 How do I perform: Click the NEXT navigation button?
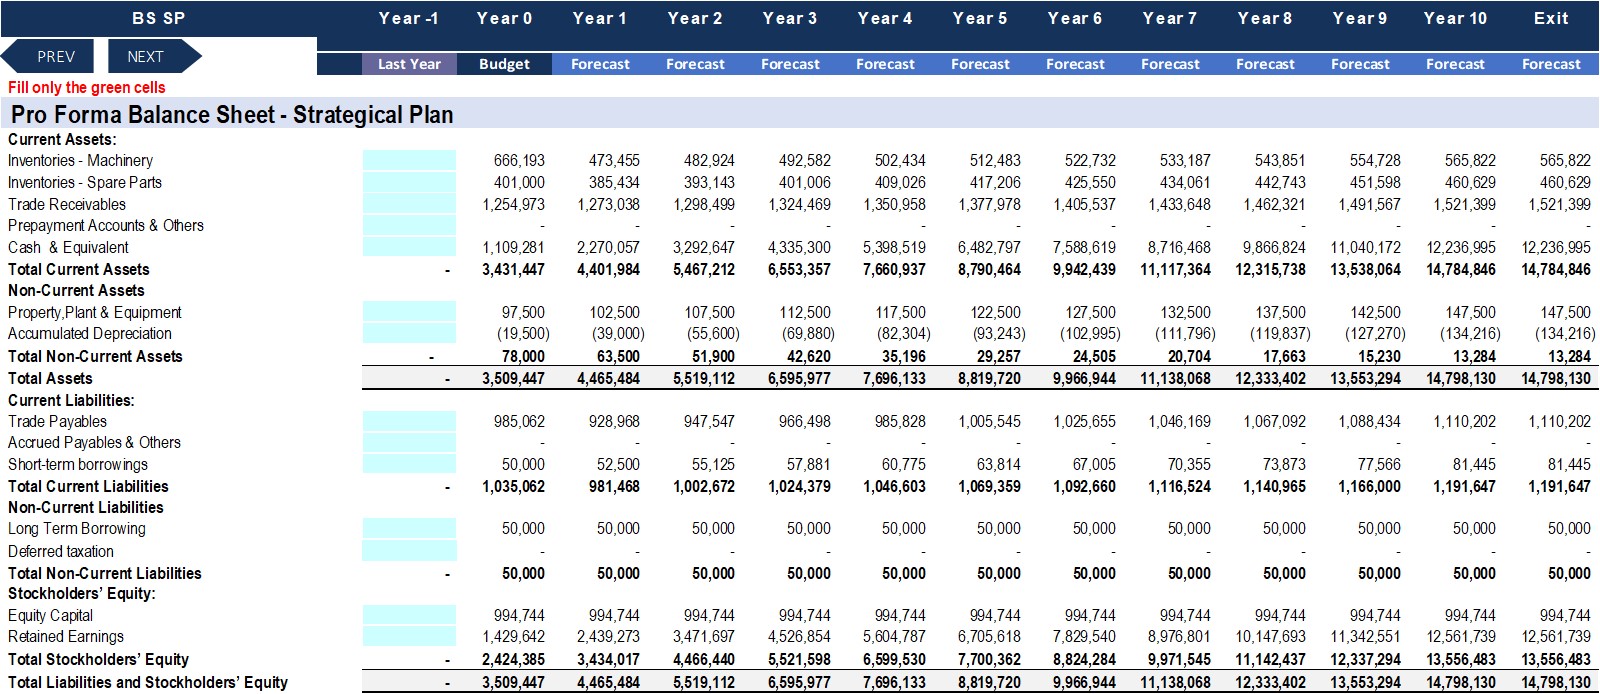coord(153,57)
